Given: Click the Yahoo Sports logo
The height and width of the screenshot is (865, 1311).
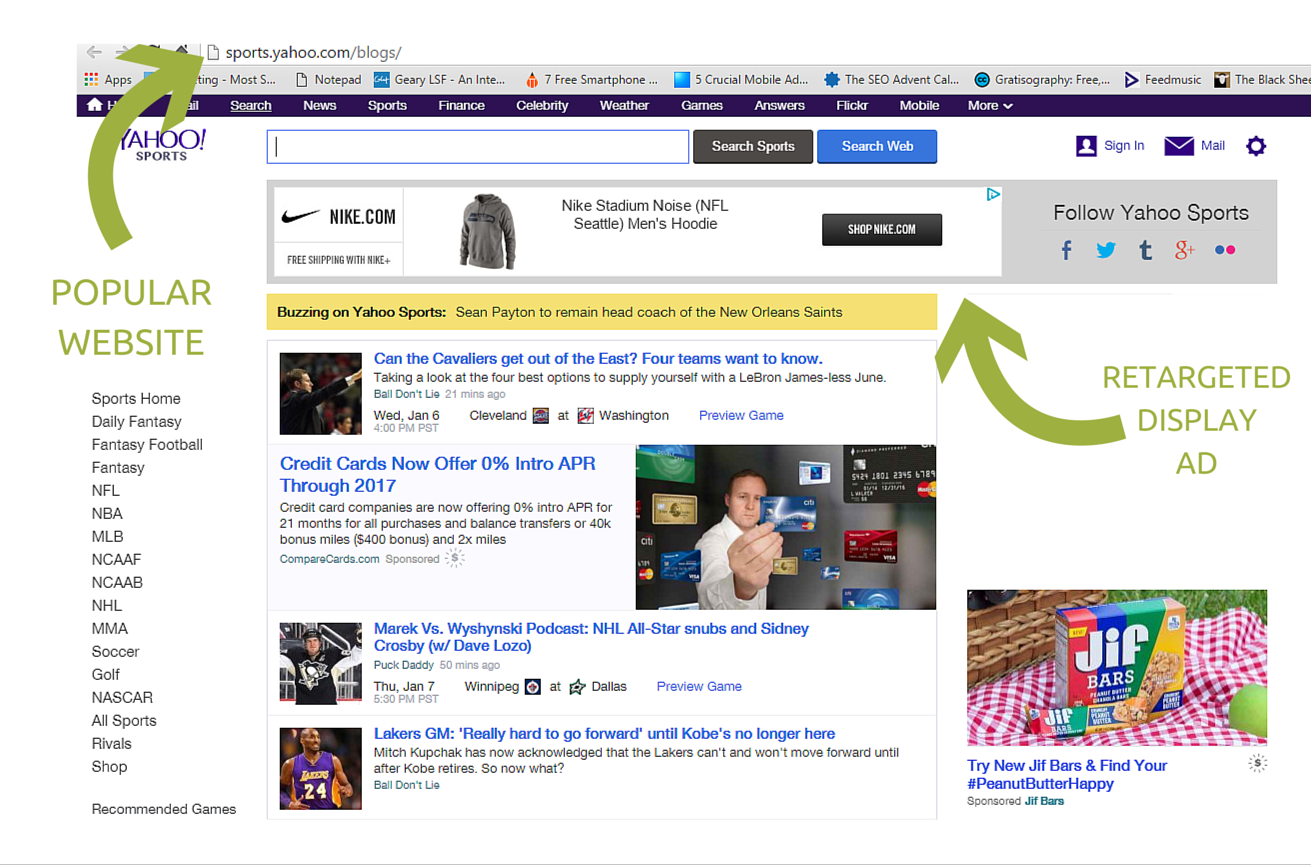Looking at the screenshot, I should tap(162, 145).
